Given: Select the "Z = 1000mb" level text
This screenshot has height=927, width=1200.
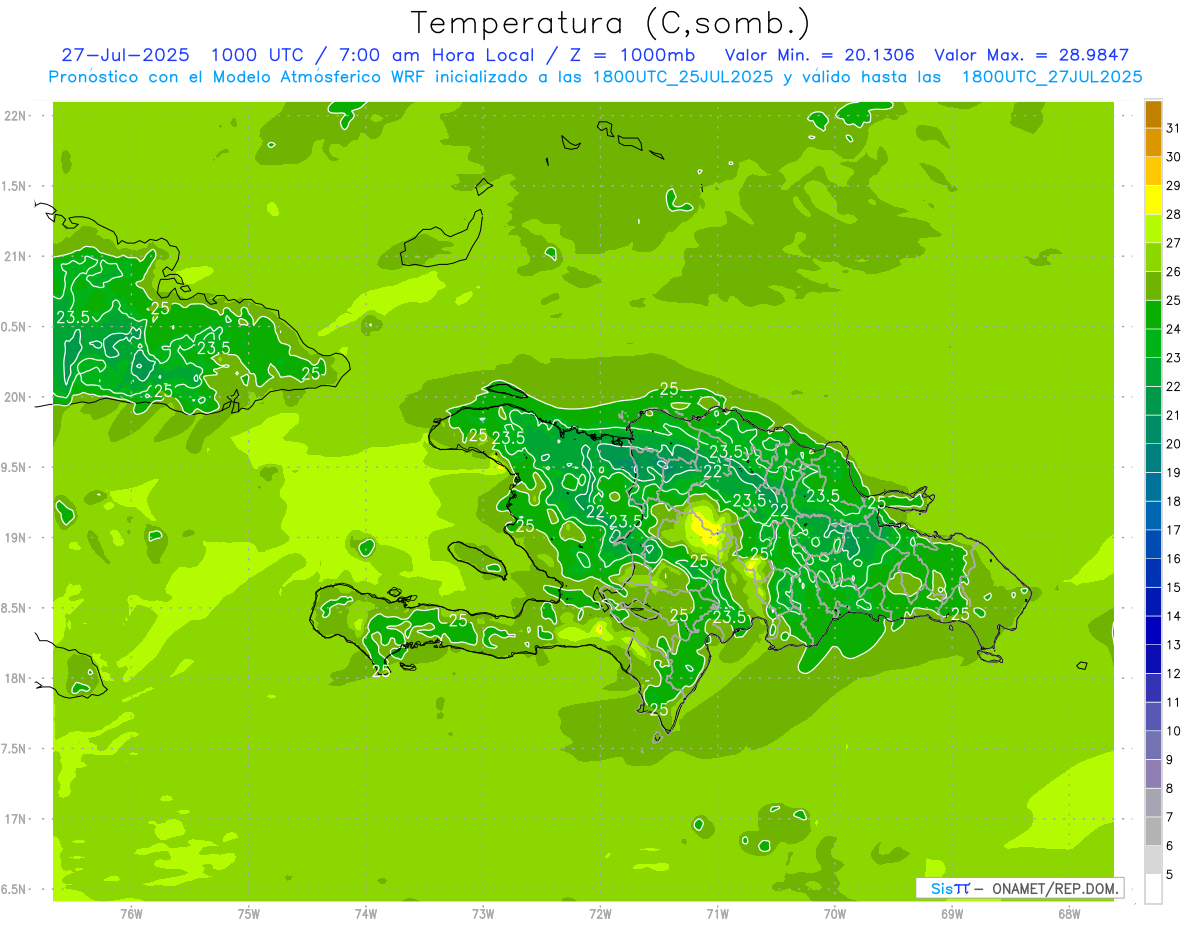Looking at the screenshot, I should click(x=631, y=55).
